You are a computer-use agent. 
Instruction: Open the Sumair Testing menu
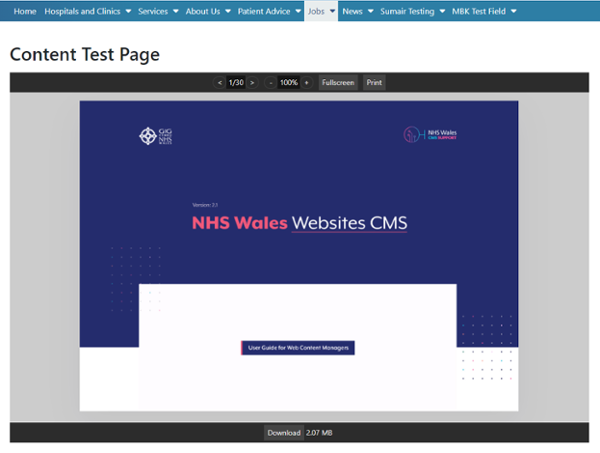click(x=407, y=11)
